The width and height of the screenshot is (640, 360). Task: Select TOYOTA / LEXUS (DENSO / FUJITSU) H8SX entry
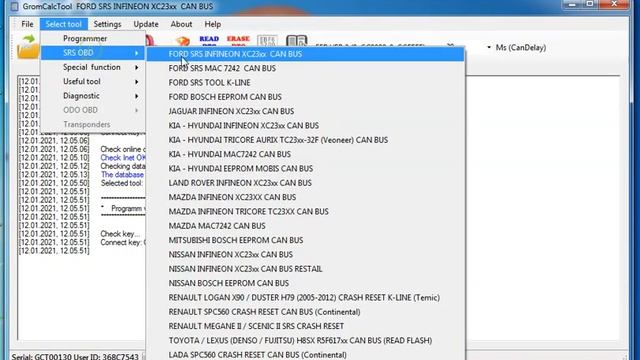tap(305, 340)
